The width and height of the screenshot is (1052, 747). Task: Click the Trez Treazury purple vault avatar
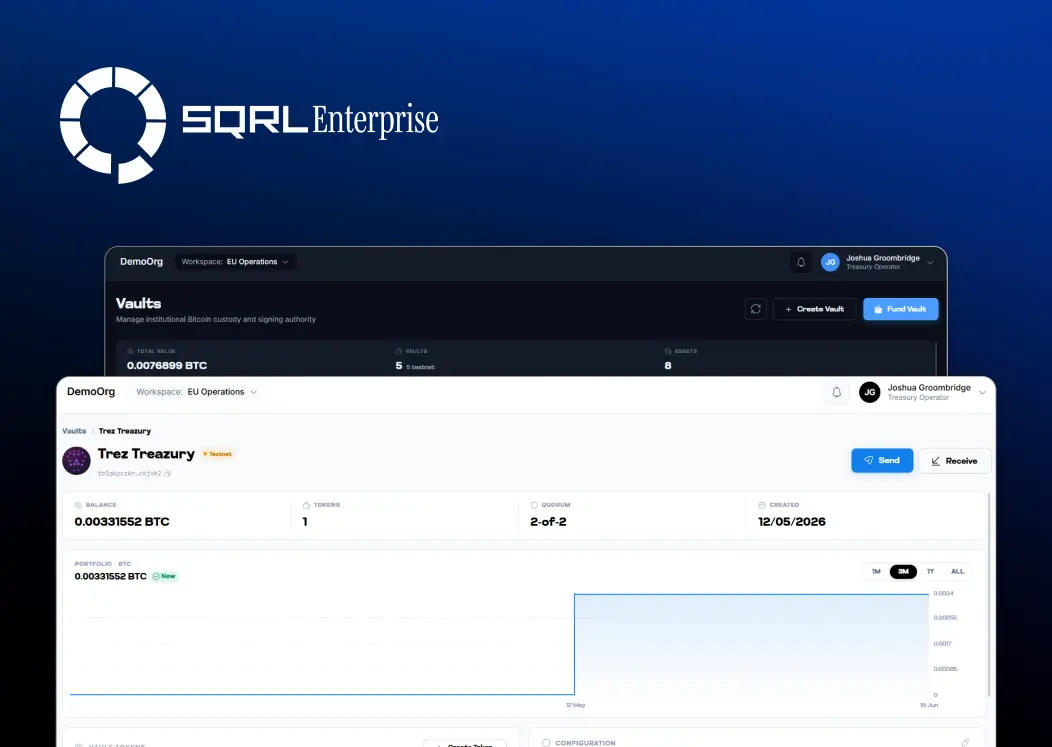[x=76, y=461]
